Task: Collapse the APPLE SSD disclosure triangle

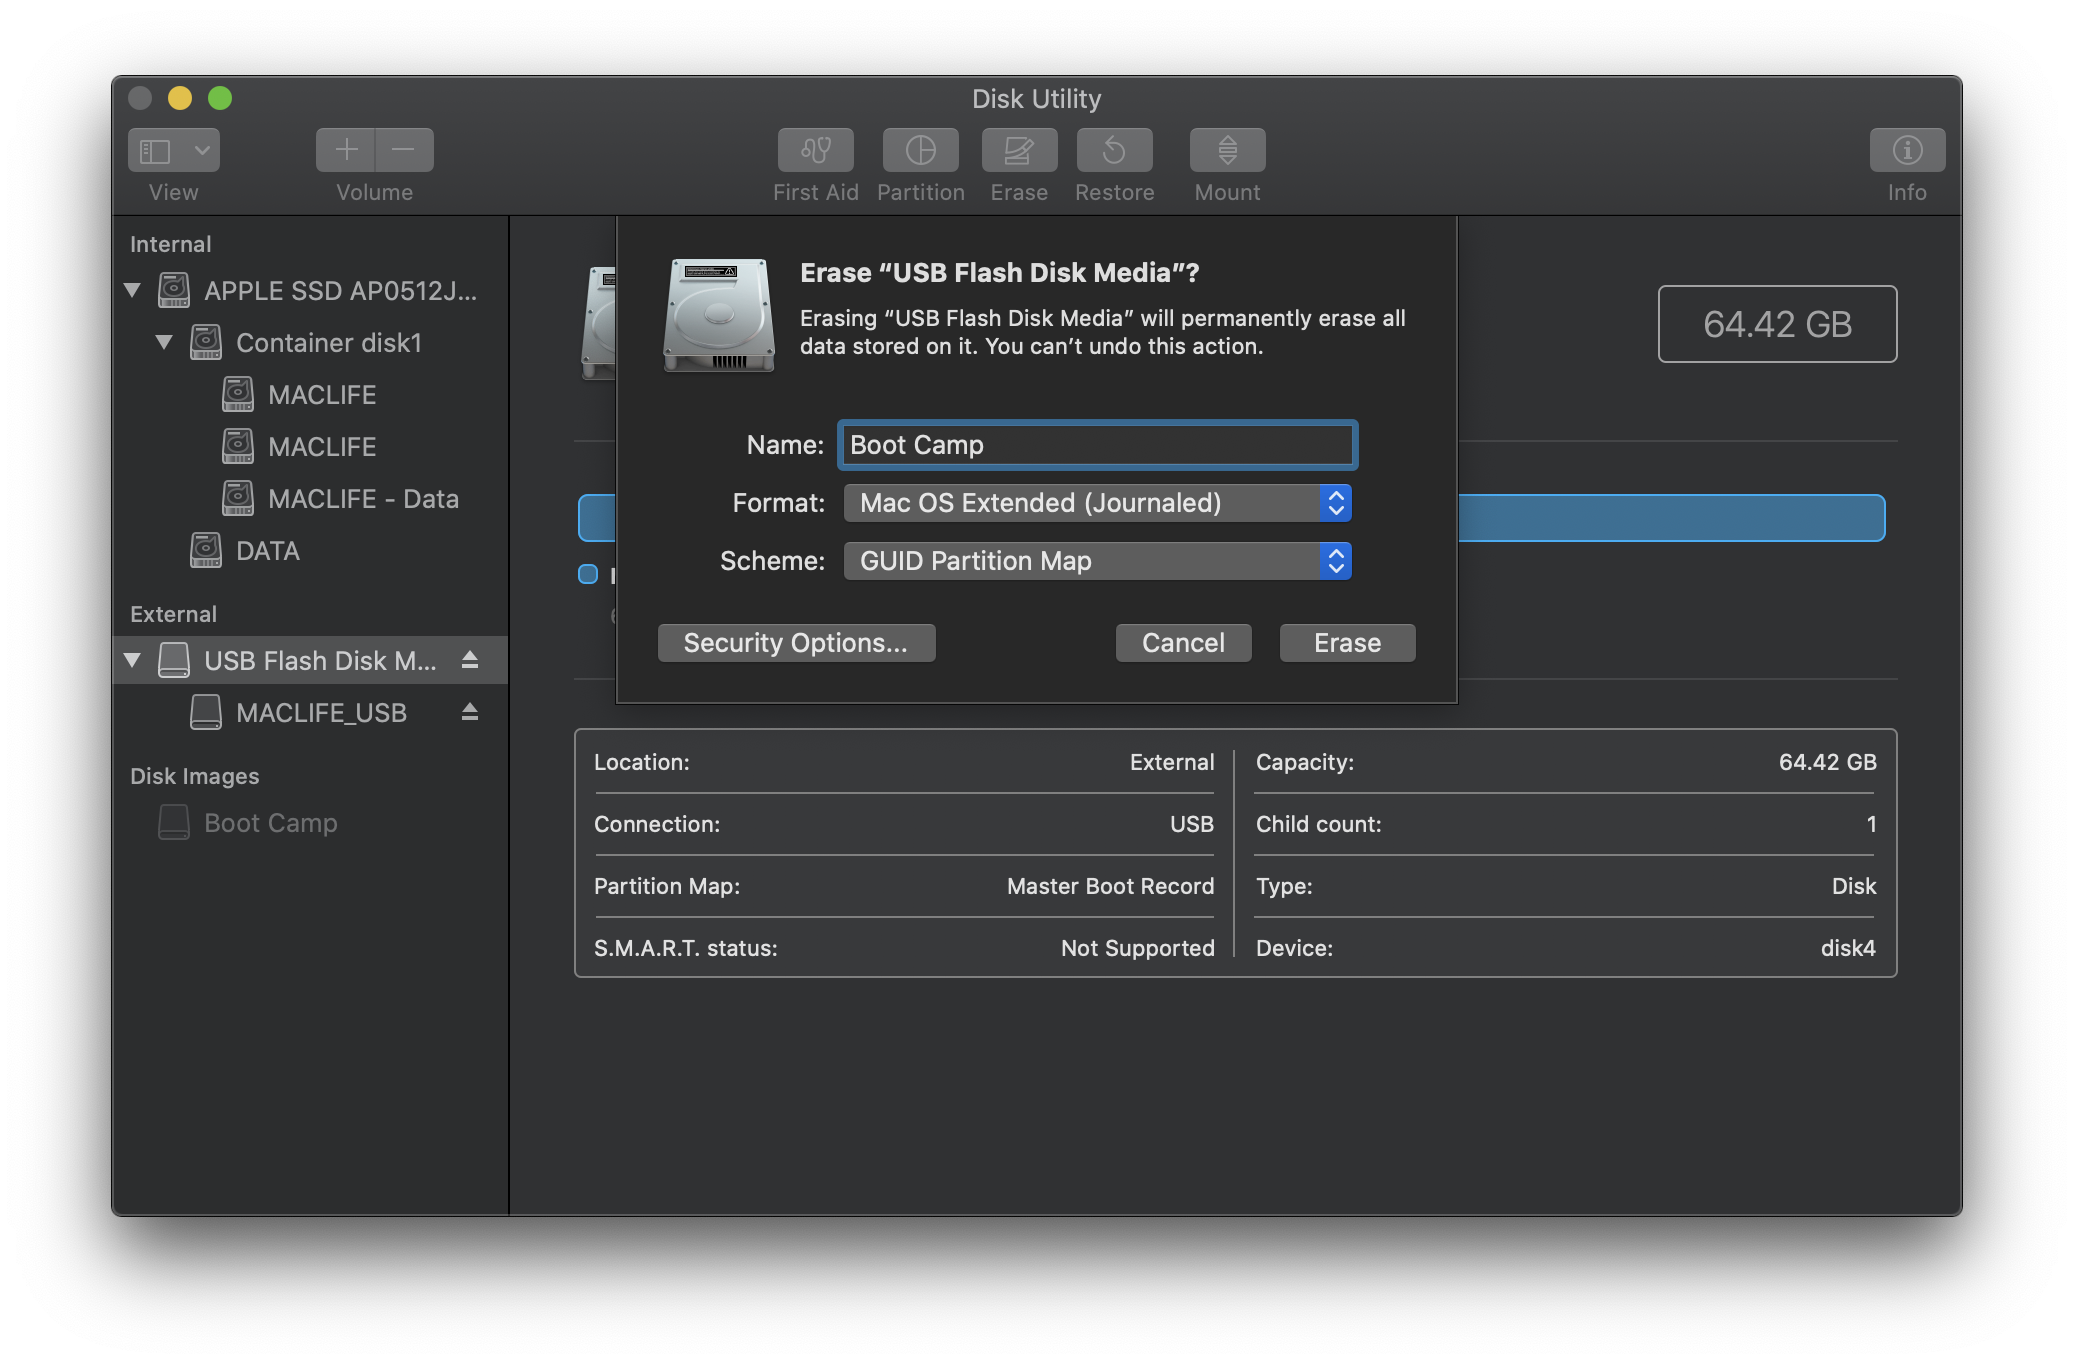Action: tap(132, 291)
